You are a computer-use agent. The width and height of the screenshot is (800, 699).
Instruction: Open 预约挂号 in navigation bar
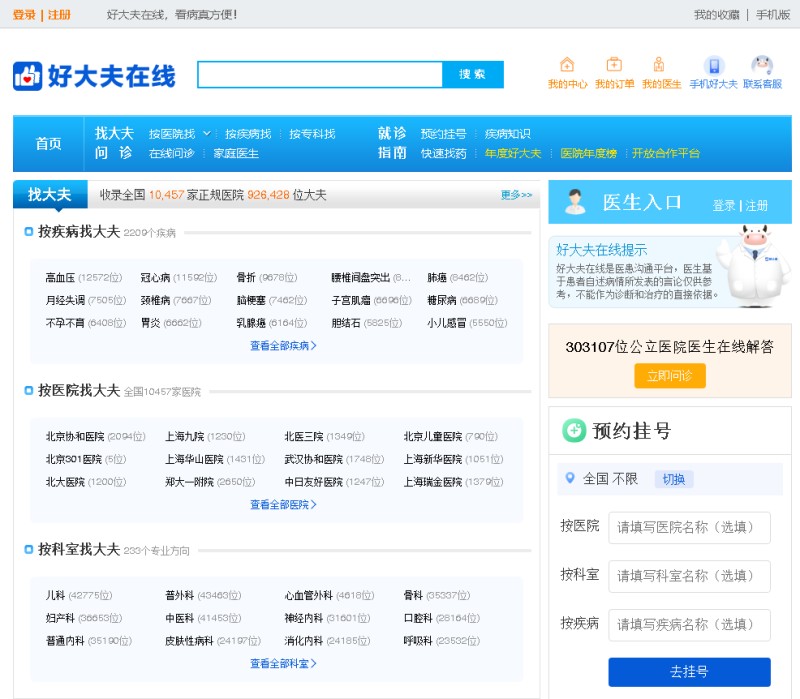(443, 134)
